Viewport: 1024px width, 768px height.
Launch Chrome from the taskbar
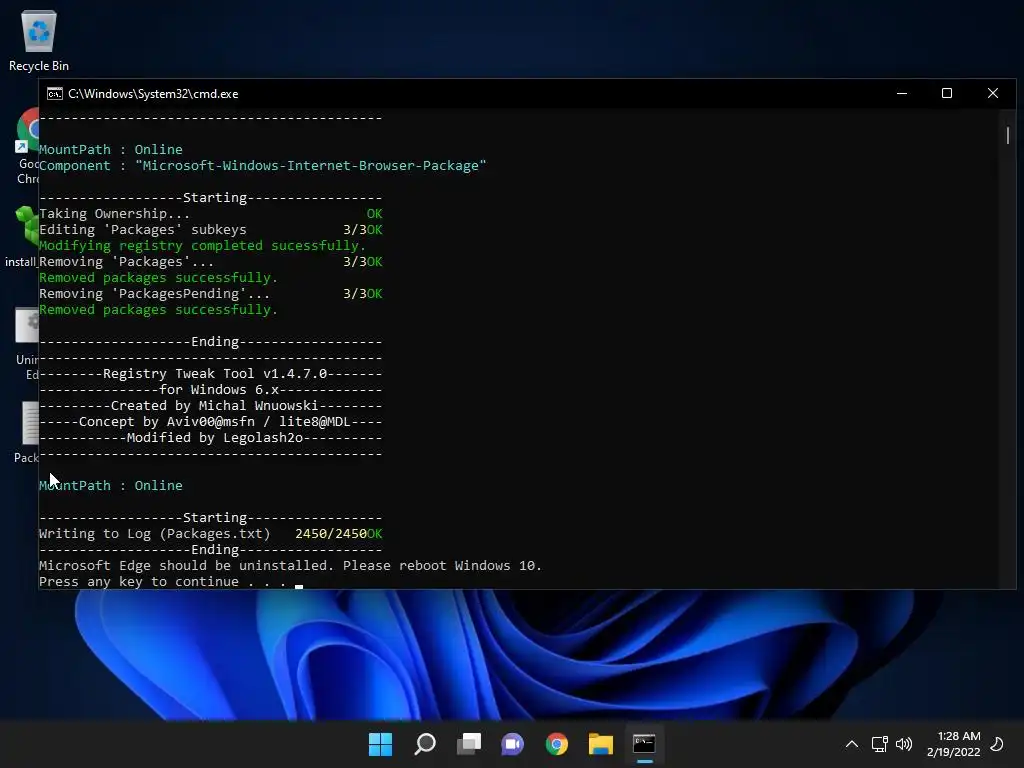click(x=556, y=744)
